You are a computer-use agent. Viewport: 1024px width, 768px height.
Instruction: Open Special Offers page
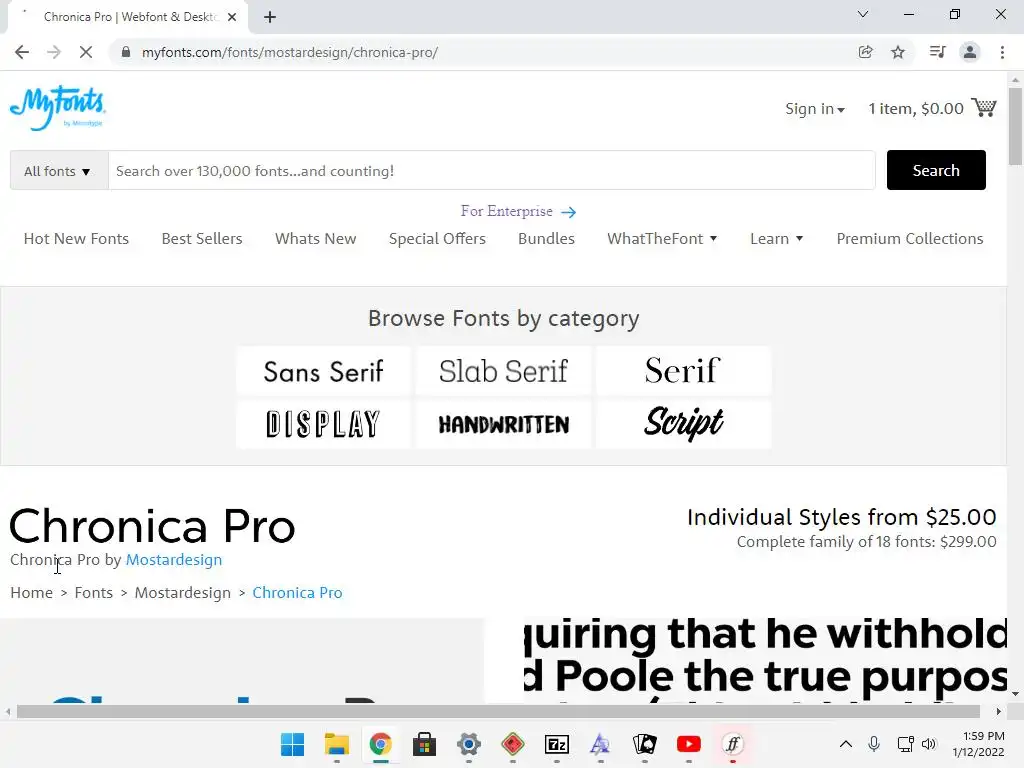(x=437, y=238)
